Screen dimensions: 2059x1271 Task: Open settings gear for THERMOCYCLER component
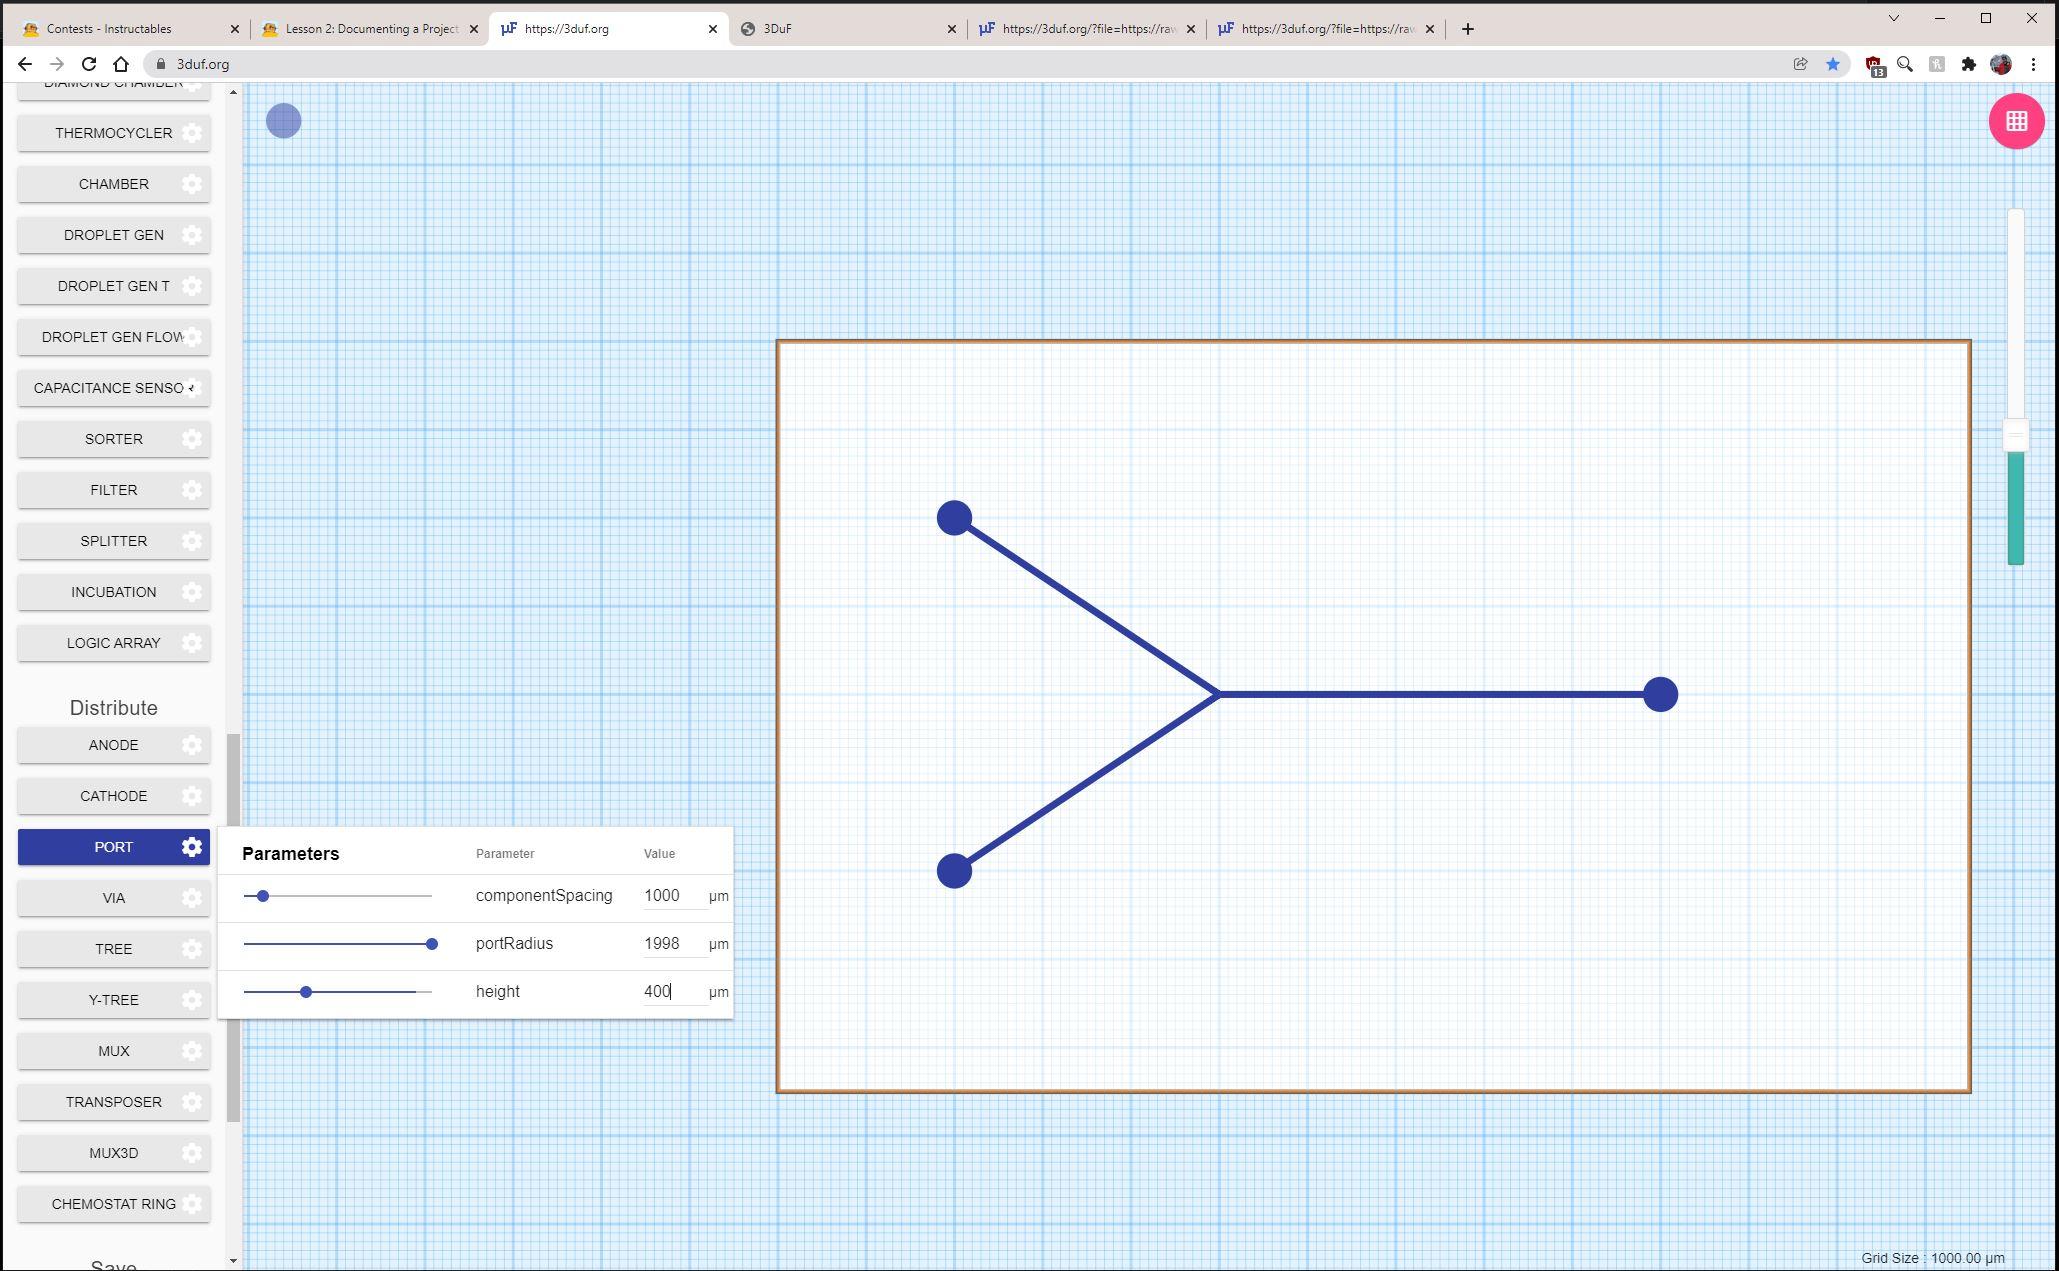[x=192, y=133]
